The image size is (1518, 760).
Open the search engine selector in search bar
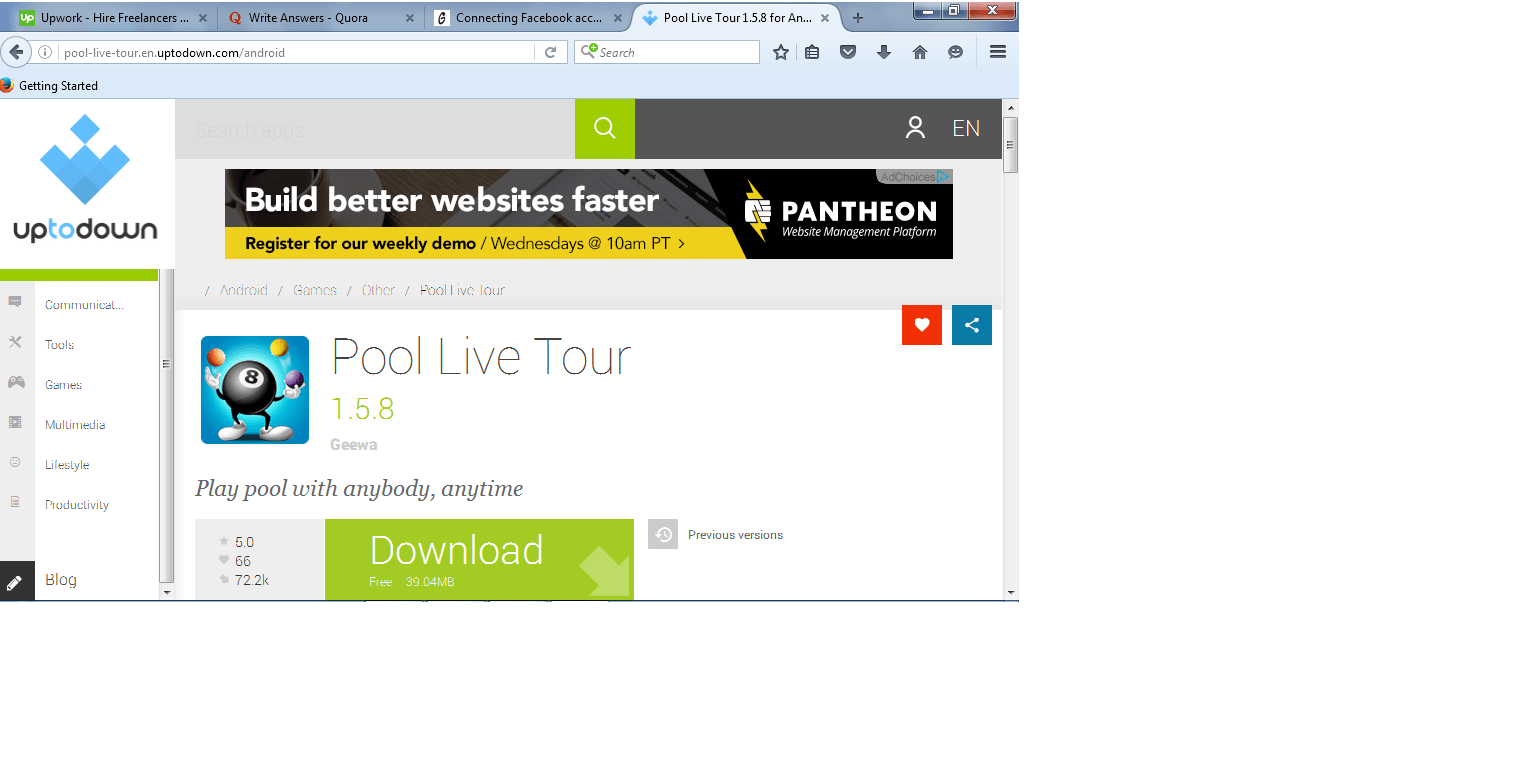[589, 51]
